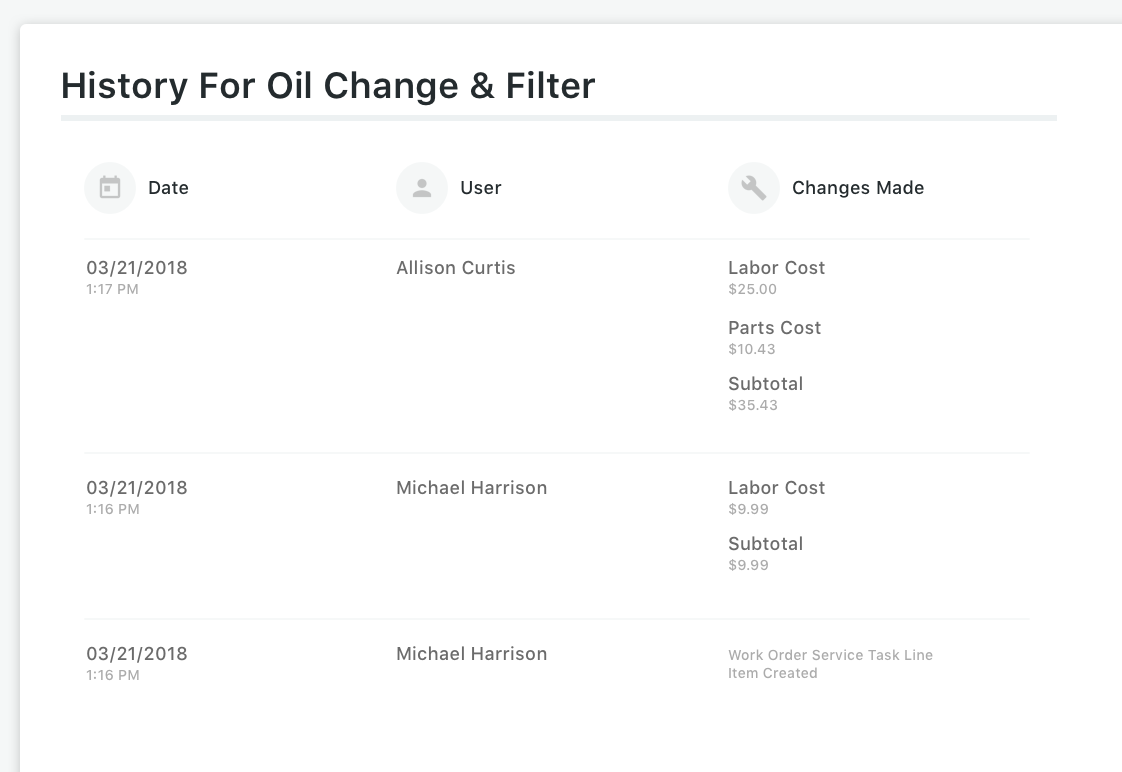Select the Allison Curtis user name

pos(455,268)
